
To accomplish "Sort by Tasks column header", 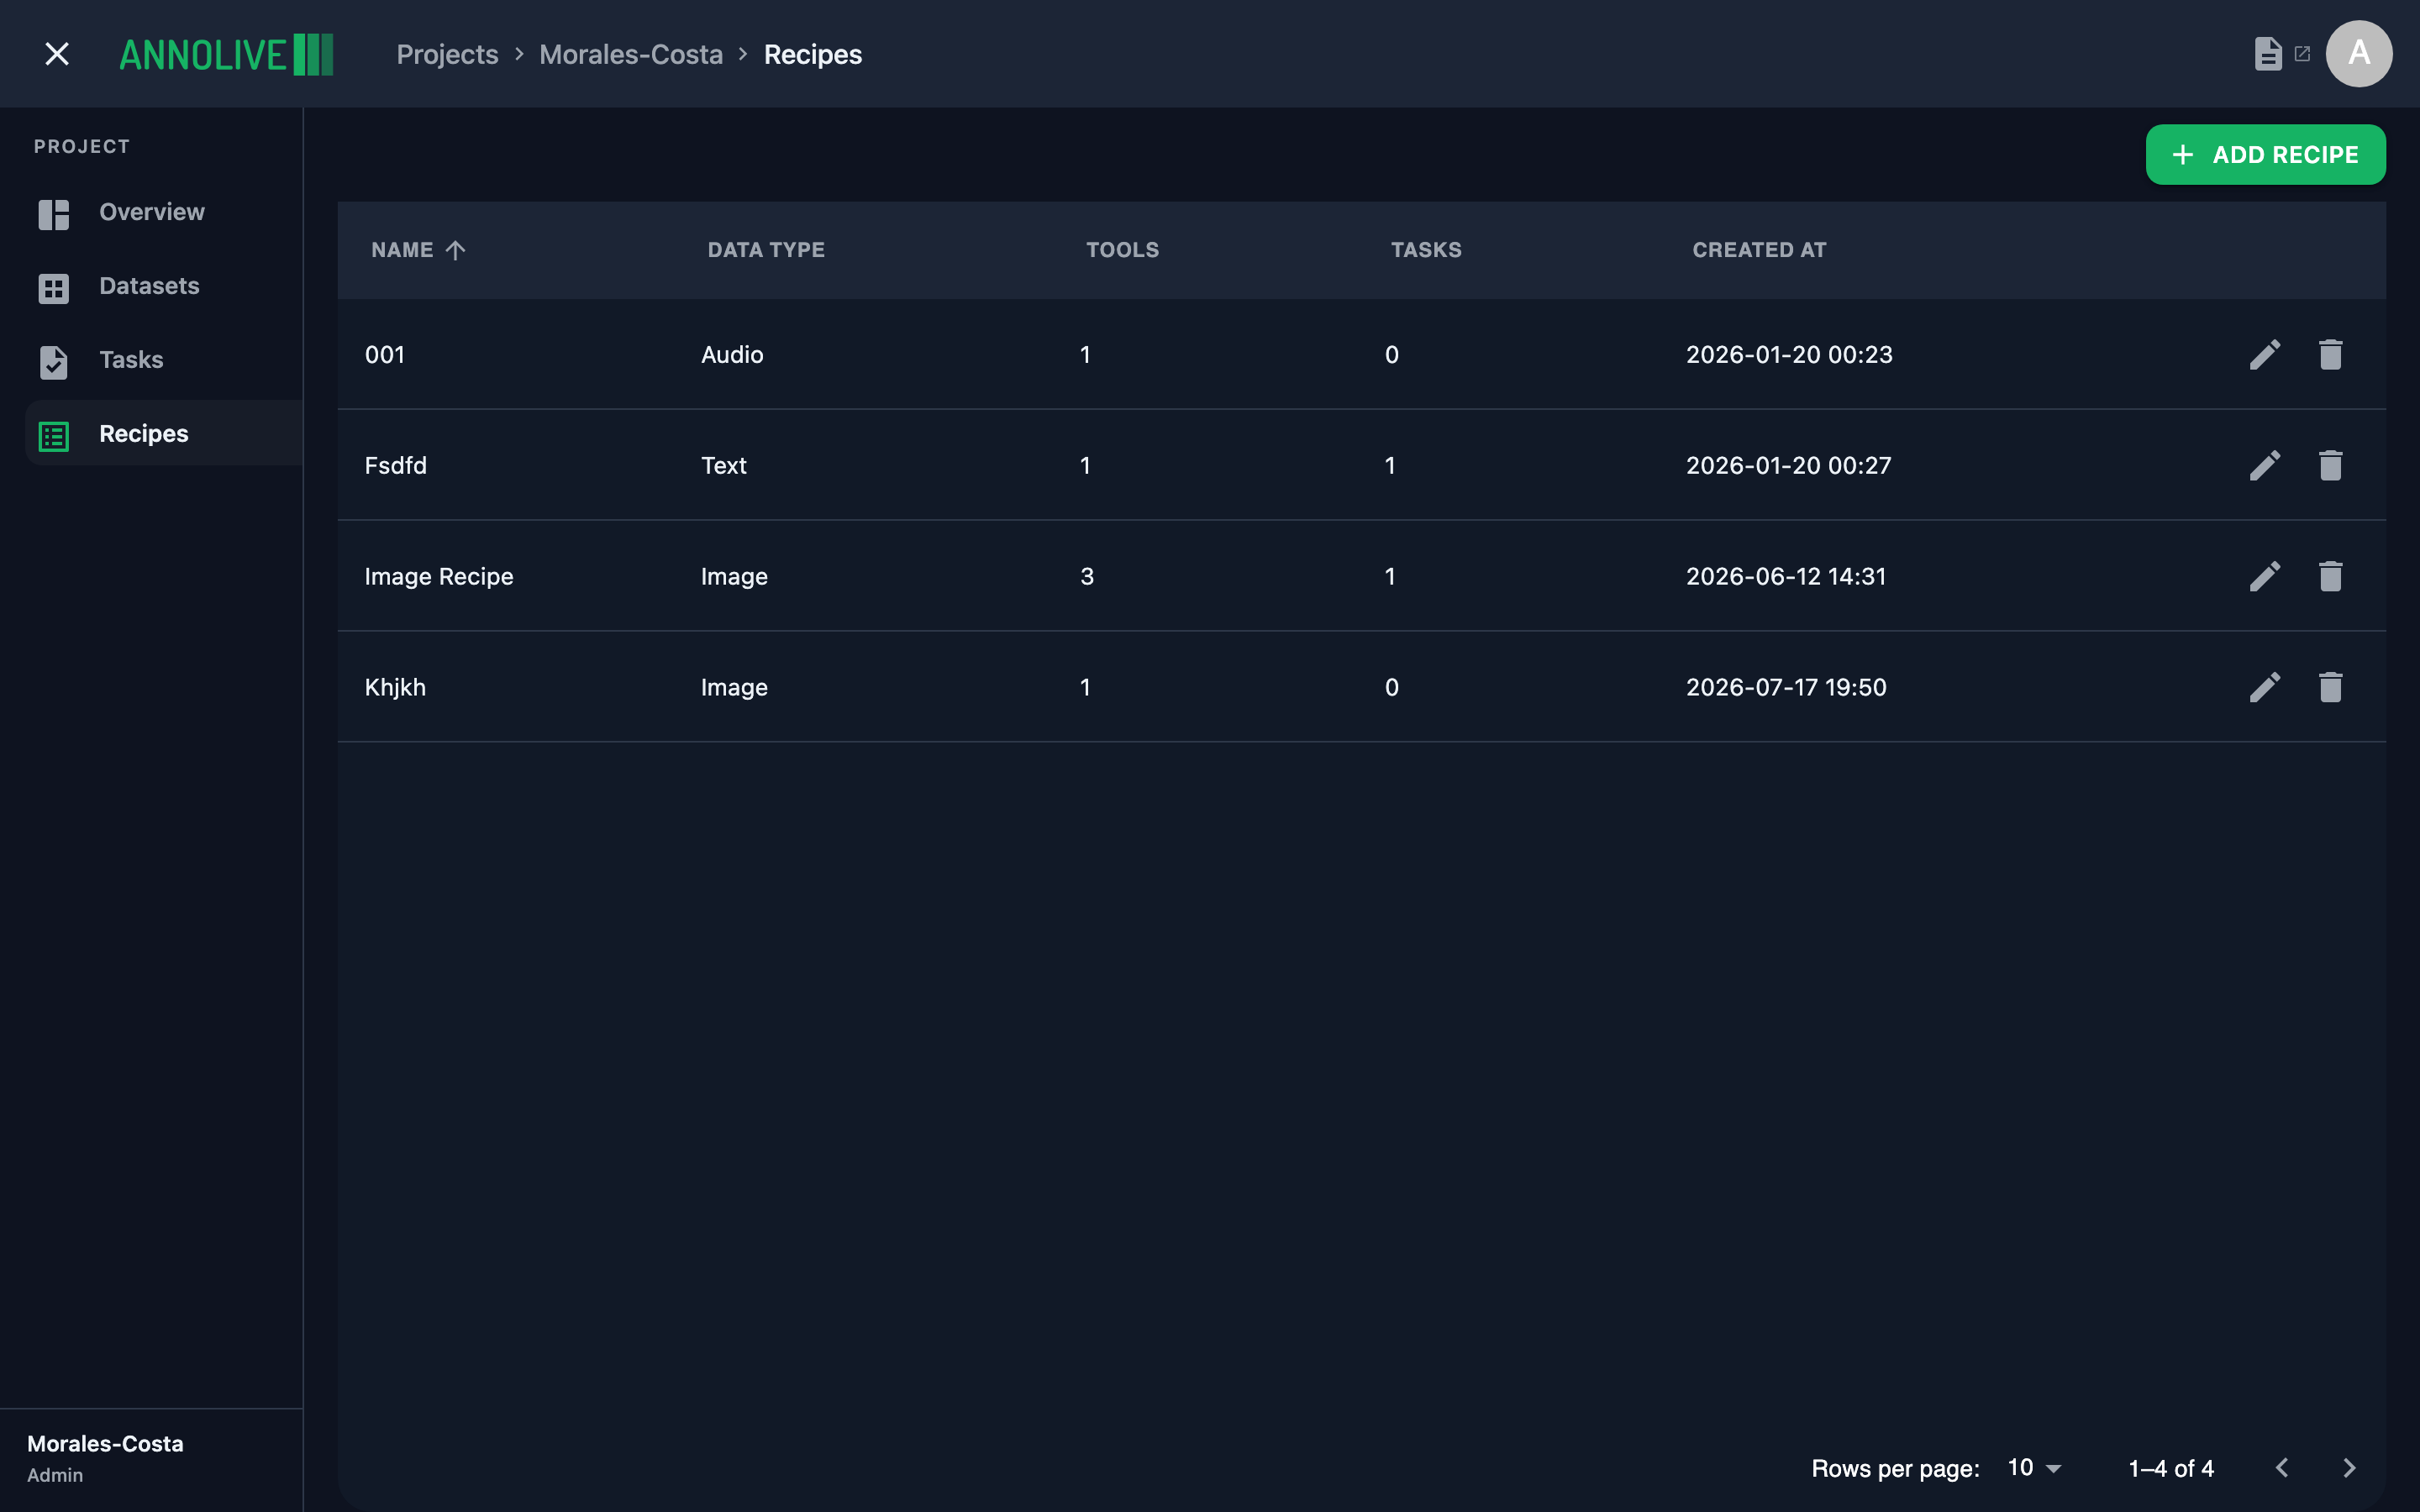I will coord(1426,250).
